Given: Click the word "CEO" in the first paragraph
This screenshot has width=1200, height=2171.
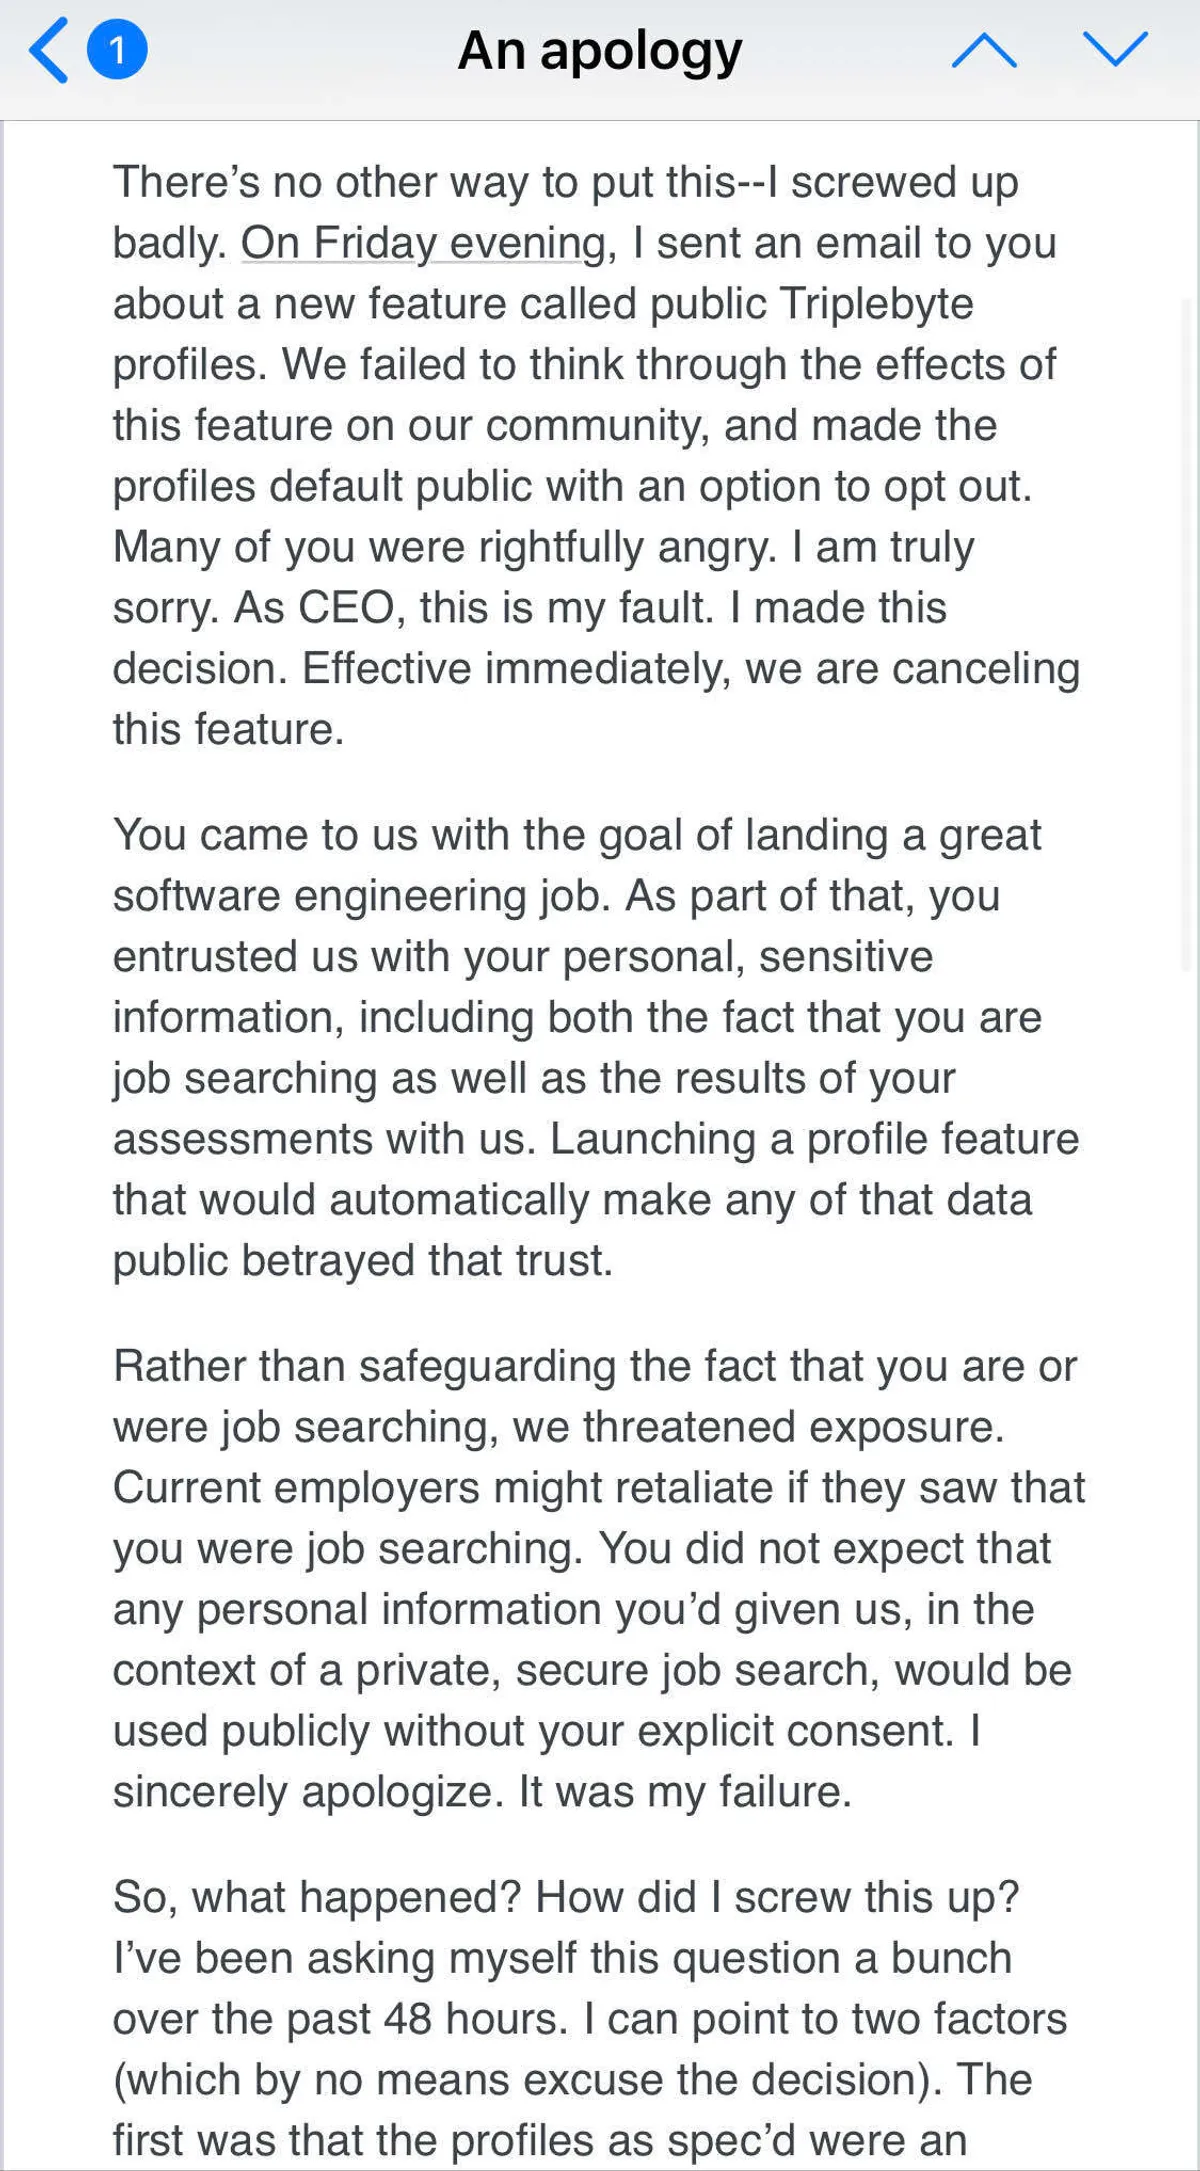Looking at the screenshot, I should point(346,608).
